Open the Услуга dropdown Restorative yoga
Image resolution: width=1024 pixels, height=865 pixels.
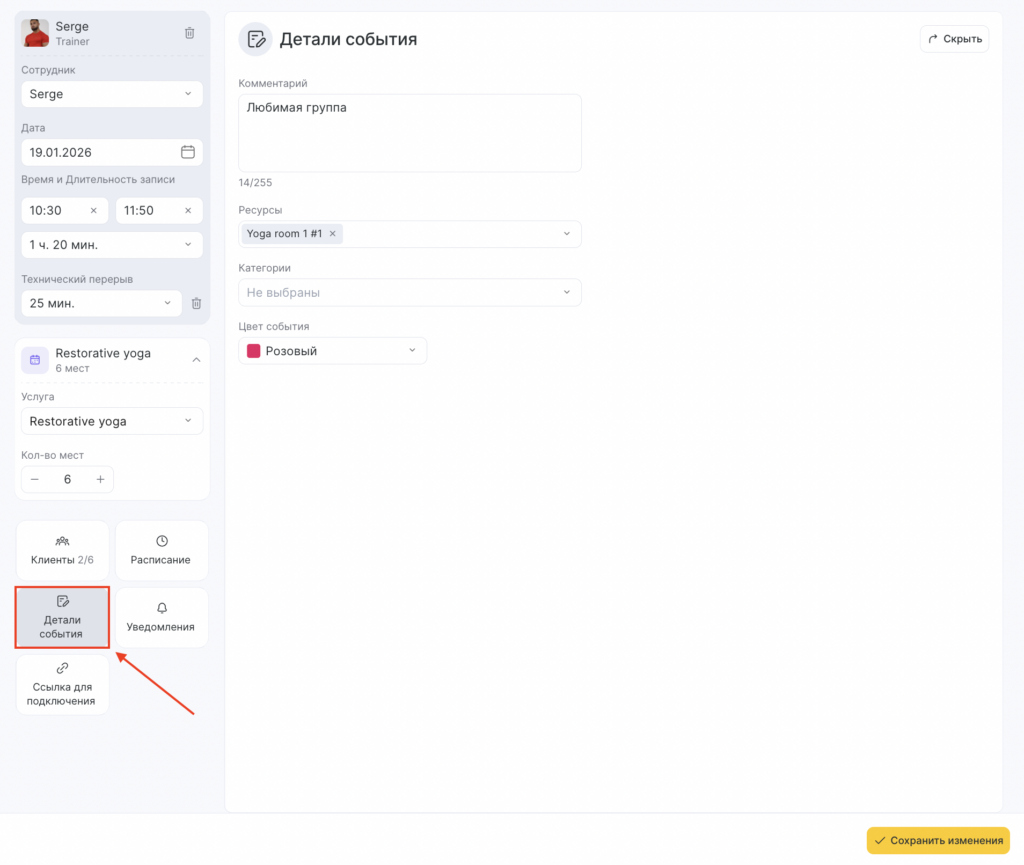pos(112,421)
